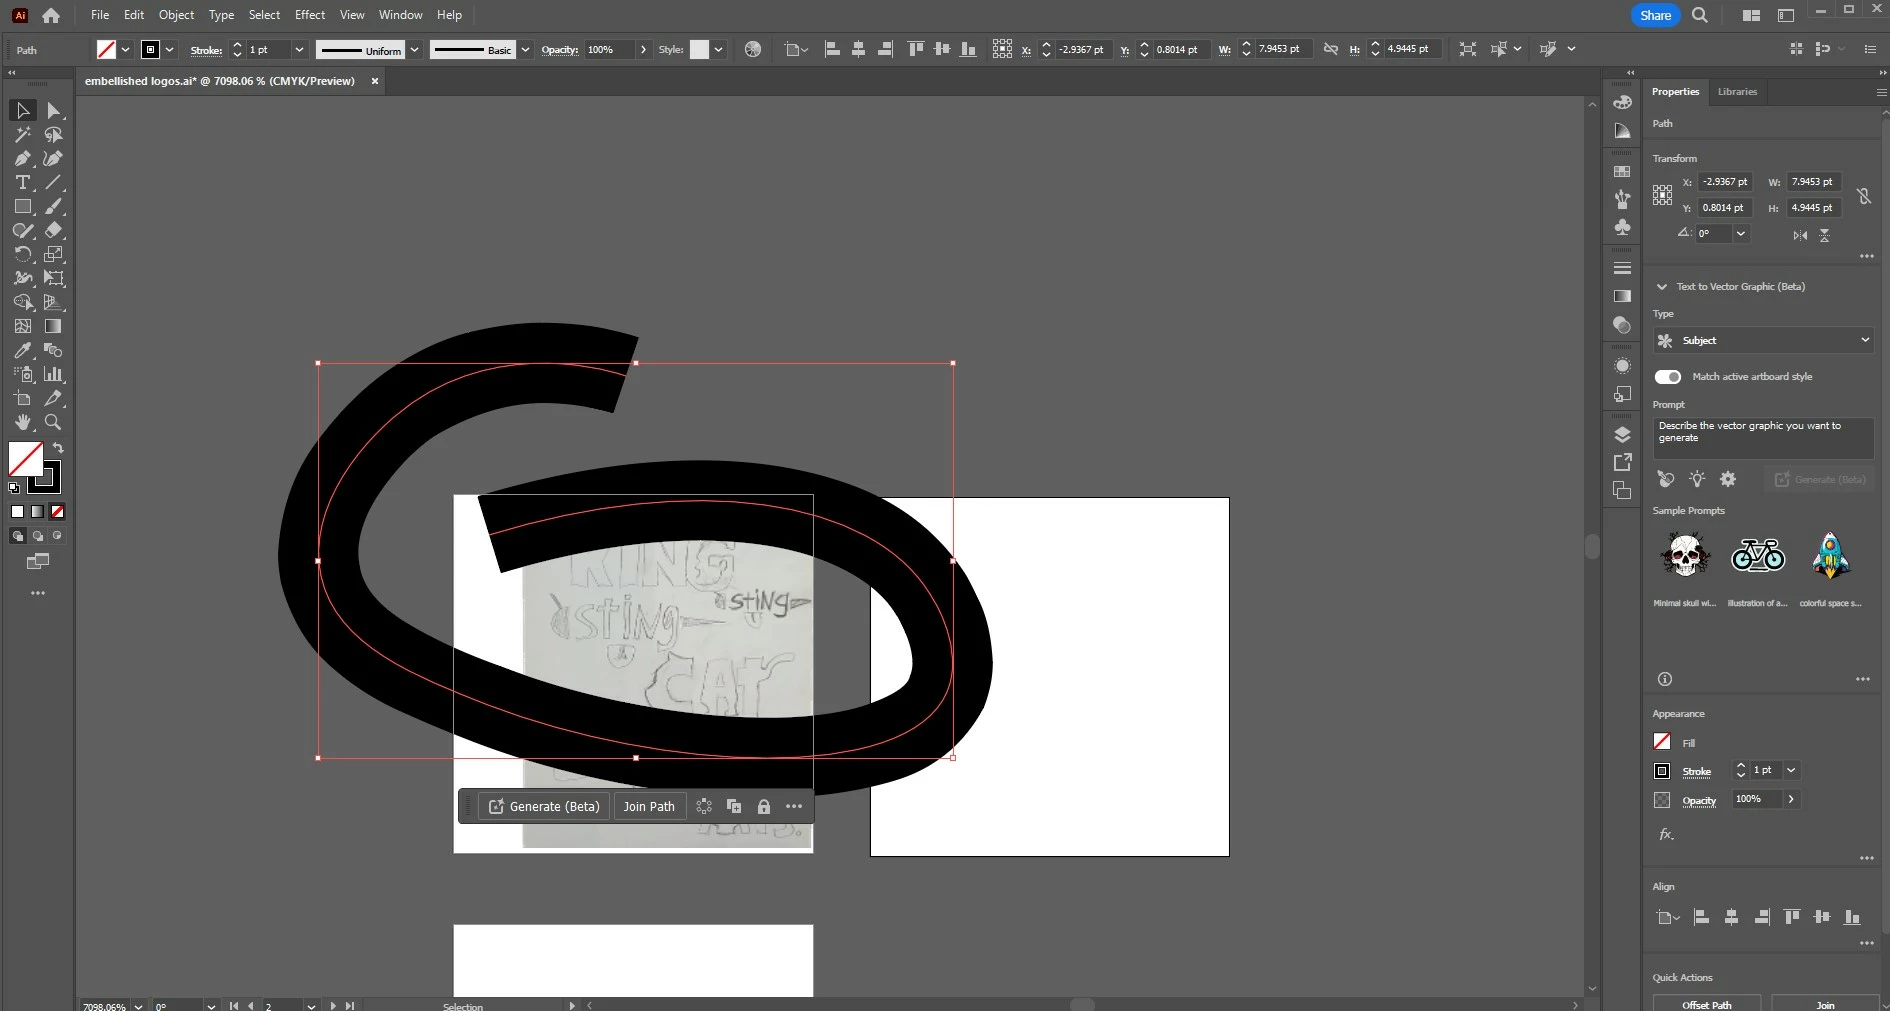This screenshot has height=1011, width=1890.
Task: Click the Offset Path quick action
Action: pyautogui.click(x=1707, y=1003)
